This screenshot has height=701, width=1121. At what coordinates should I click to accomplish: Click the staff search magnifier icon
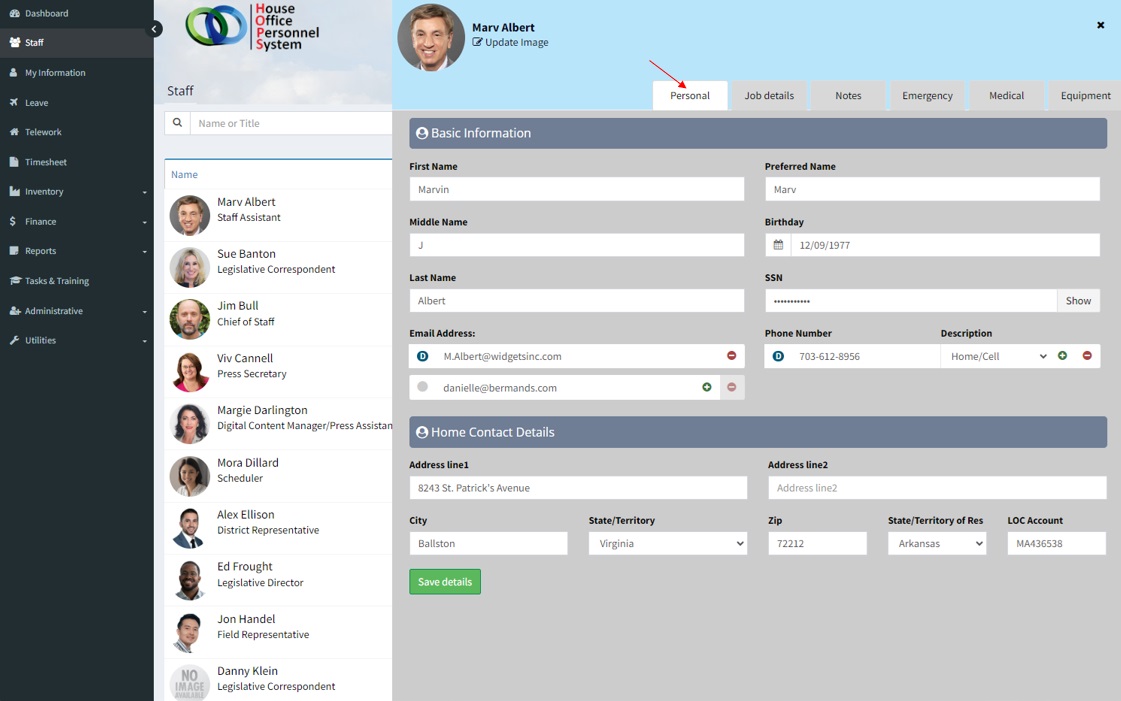coord(177,123)
